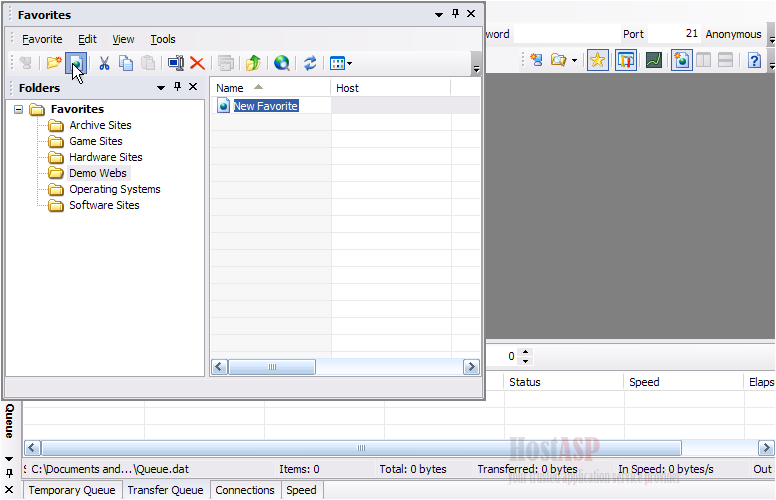Select the Game Sites folder
This screenshot has width=776, height=500.
(x=96, y=141)
